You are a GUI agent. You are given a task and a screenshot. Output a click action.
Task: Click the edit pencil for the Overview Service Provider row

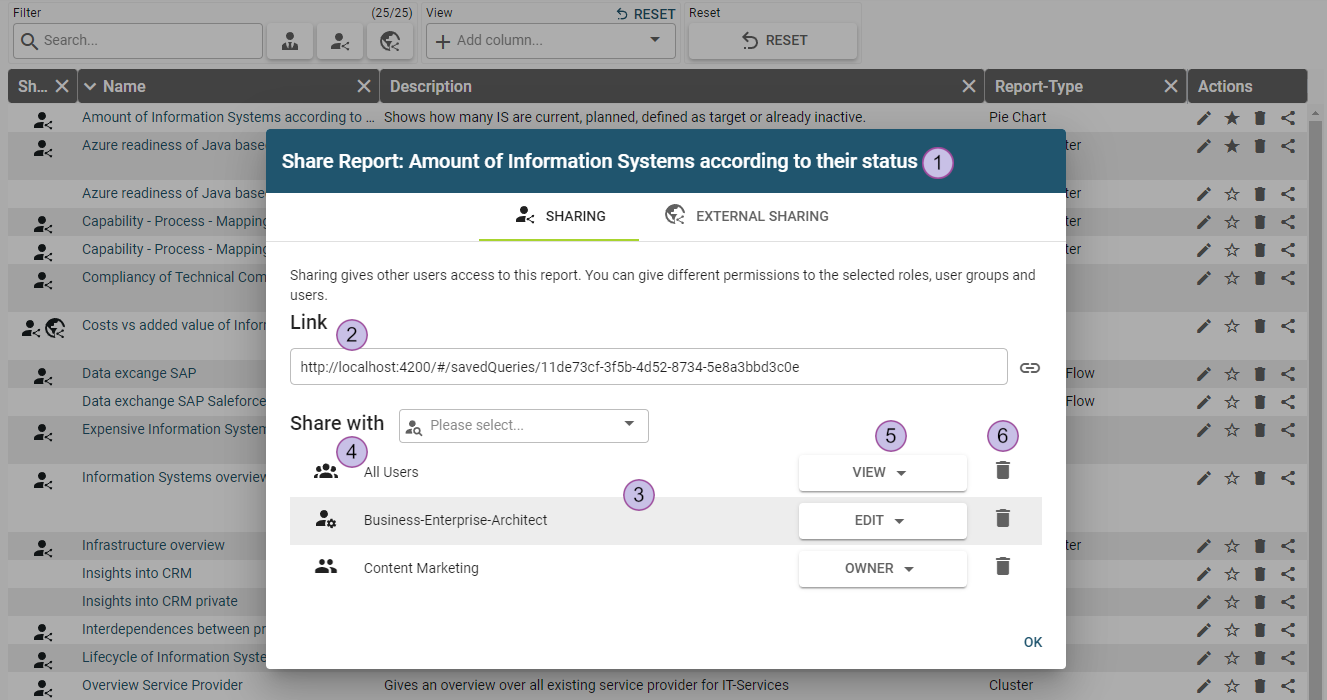[x=1204, y=686]
